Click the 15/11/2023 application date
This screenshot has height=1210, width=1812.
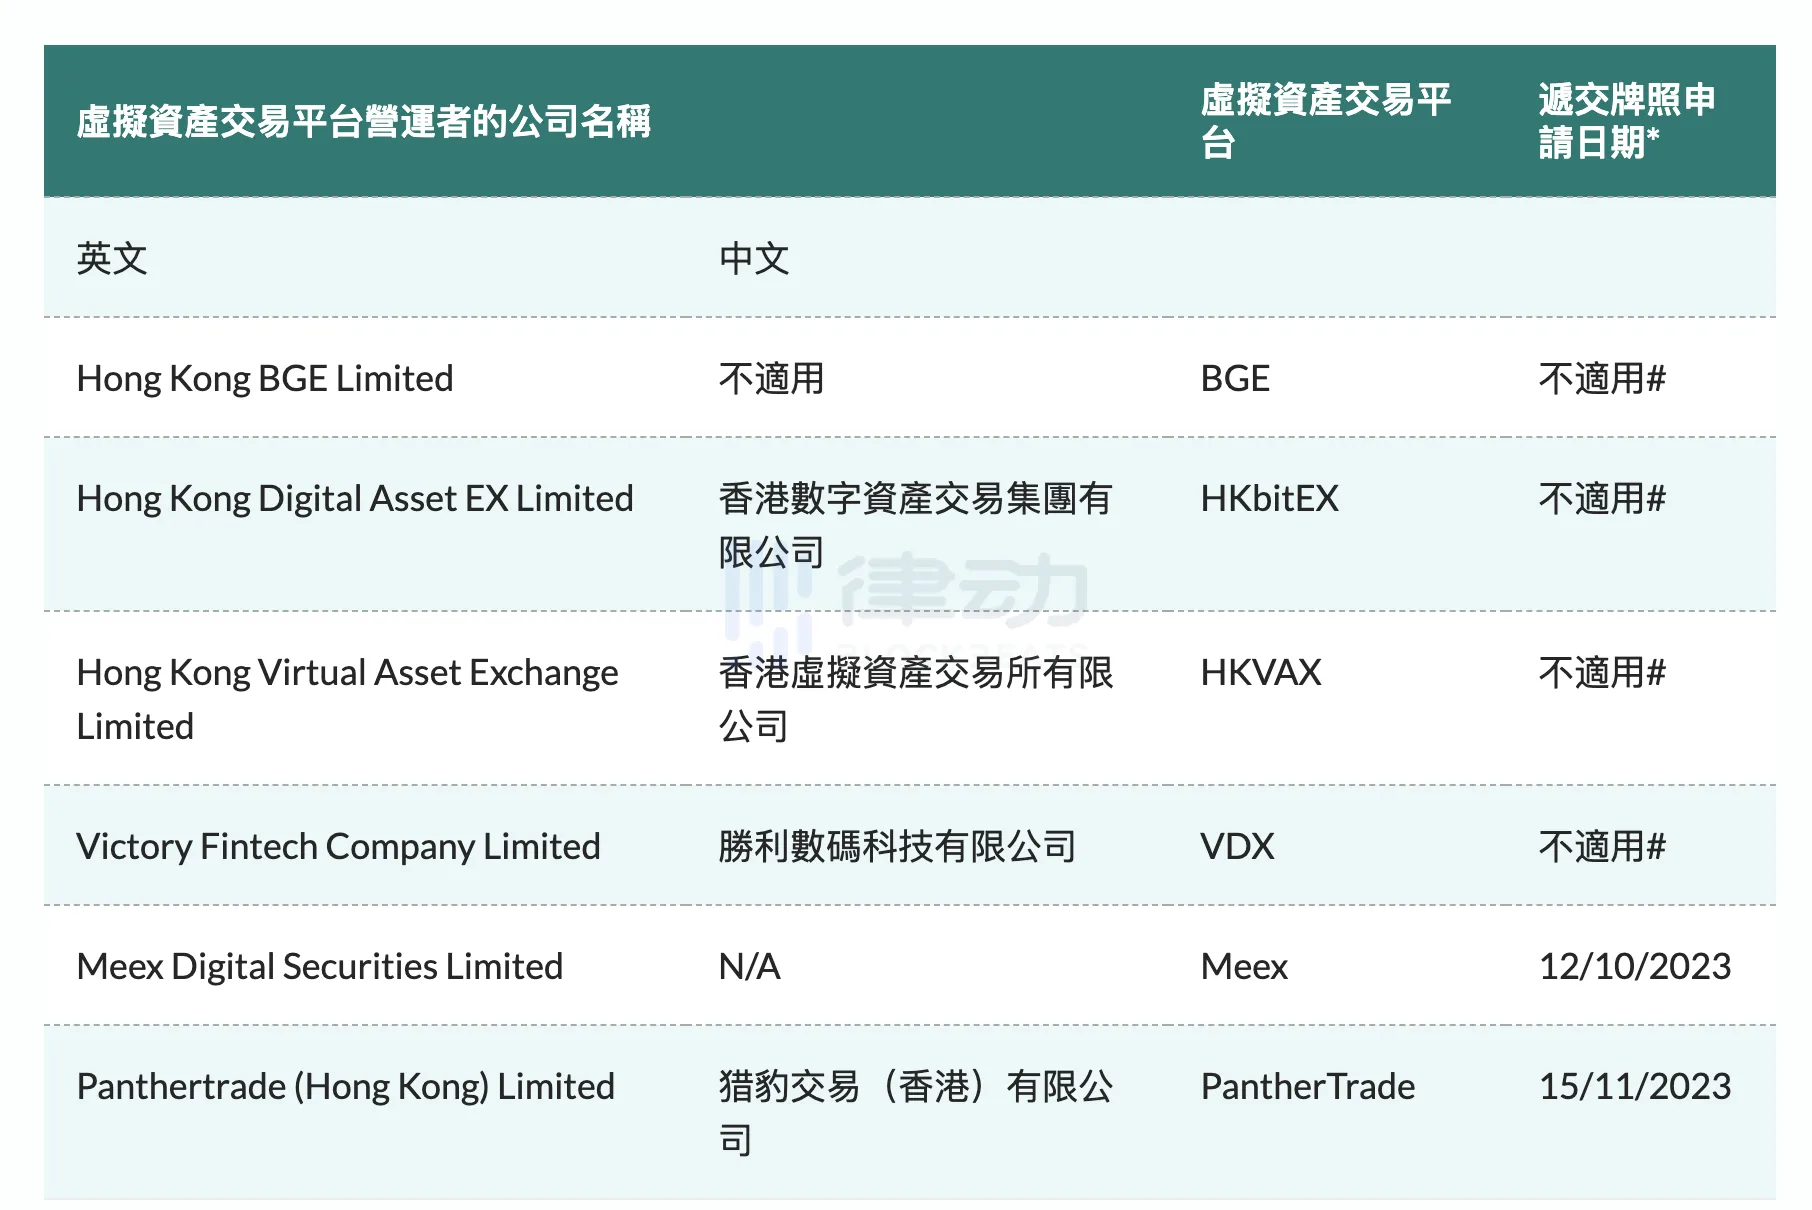(x=1635, y=1087)
